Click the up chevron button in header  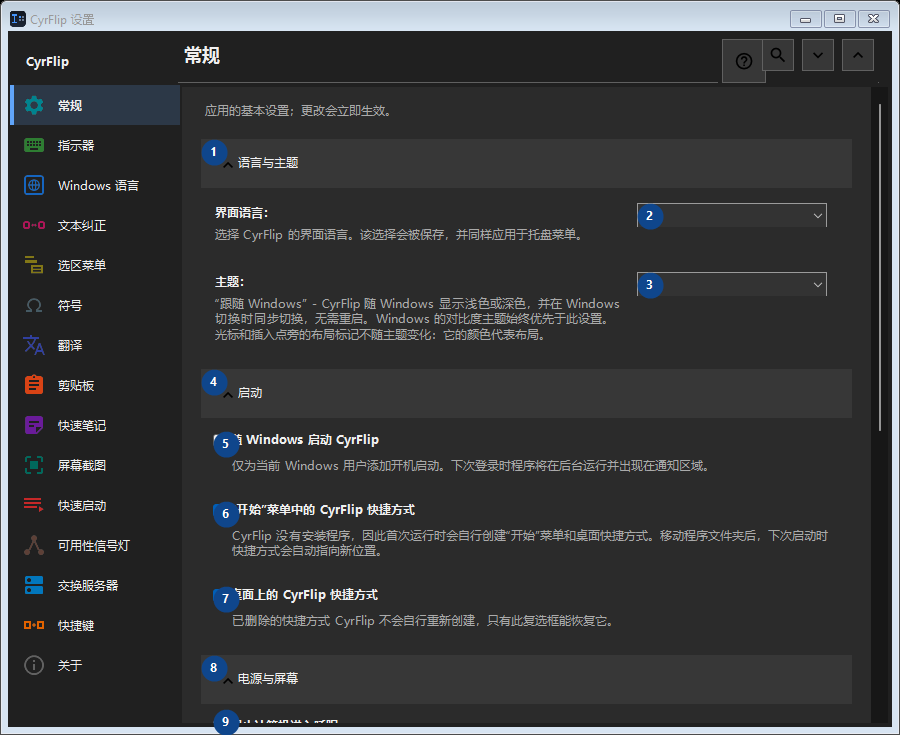(858, 55)
